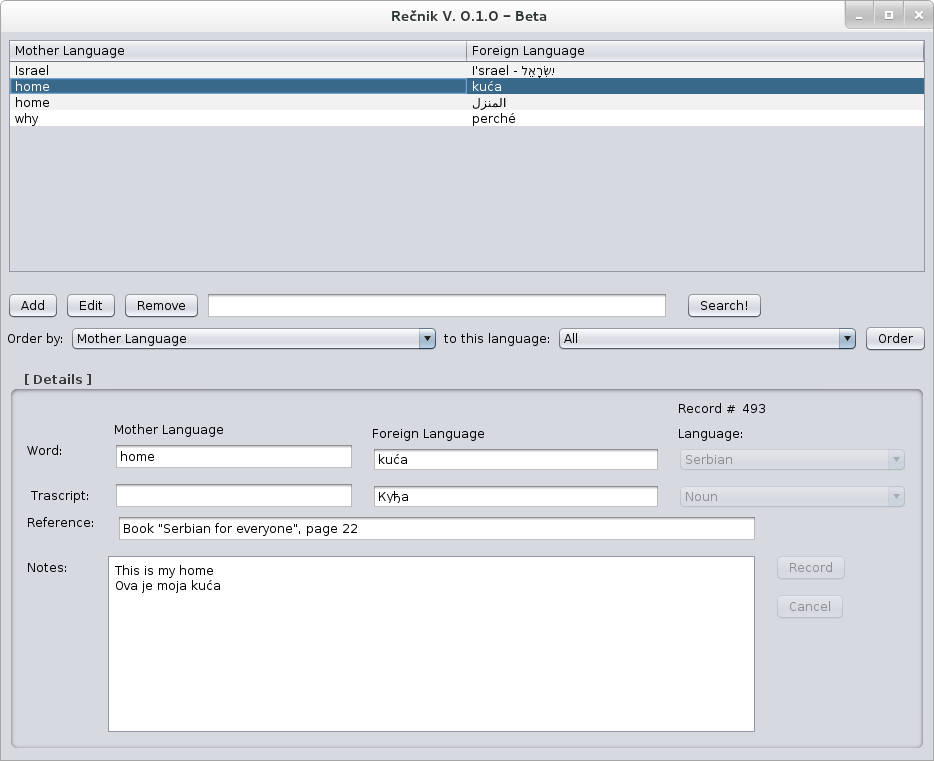The width and height of the screenshot is (934, 761).
Task: Click inside the search text field
Action: (x=436, y=305)
